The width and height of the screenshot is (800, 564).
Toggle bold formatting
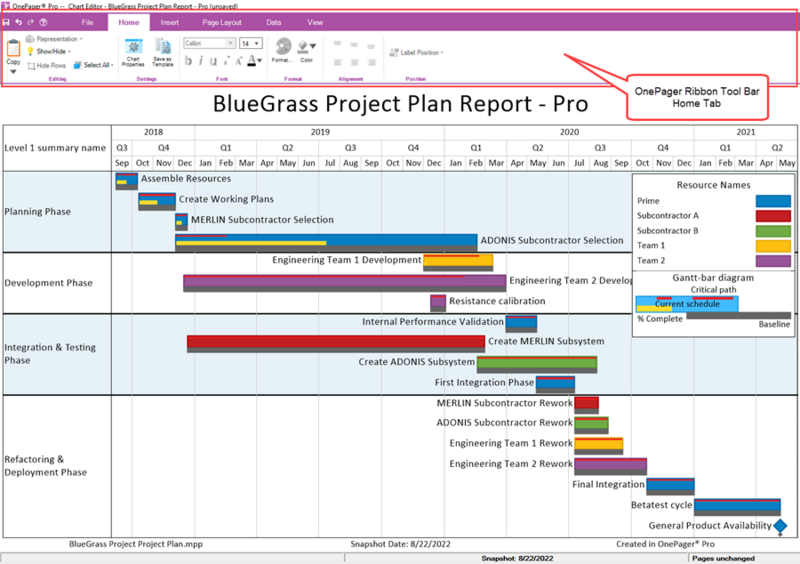tap(188, 61)
